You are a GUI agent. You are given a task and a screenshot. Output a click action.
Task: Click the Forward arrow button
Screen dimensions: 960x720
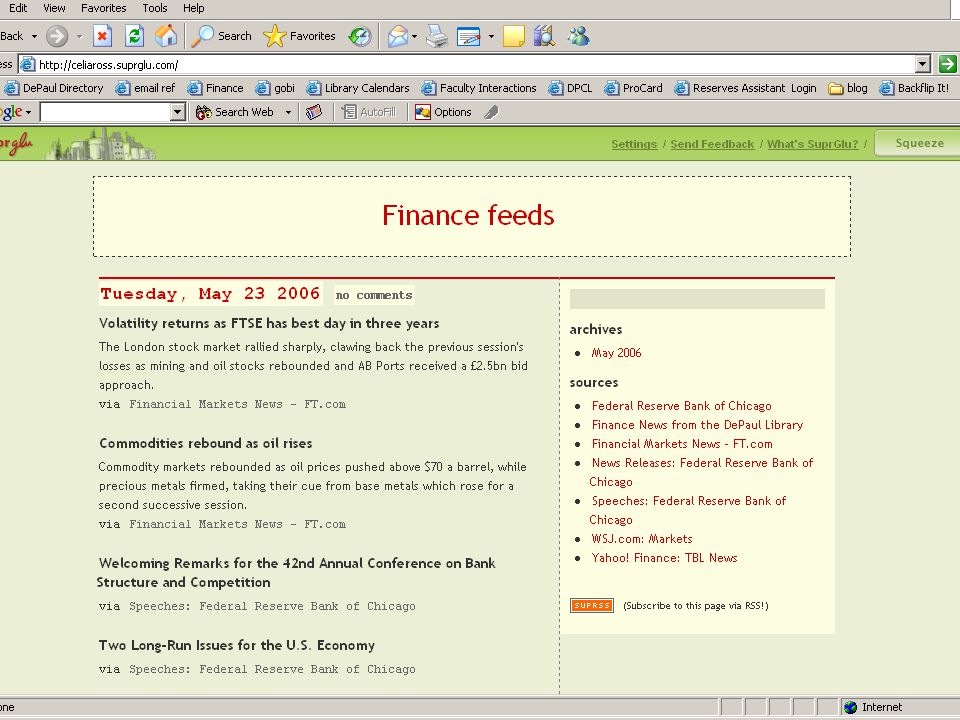tap(57, 36)
